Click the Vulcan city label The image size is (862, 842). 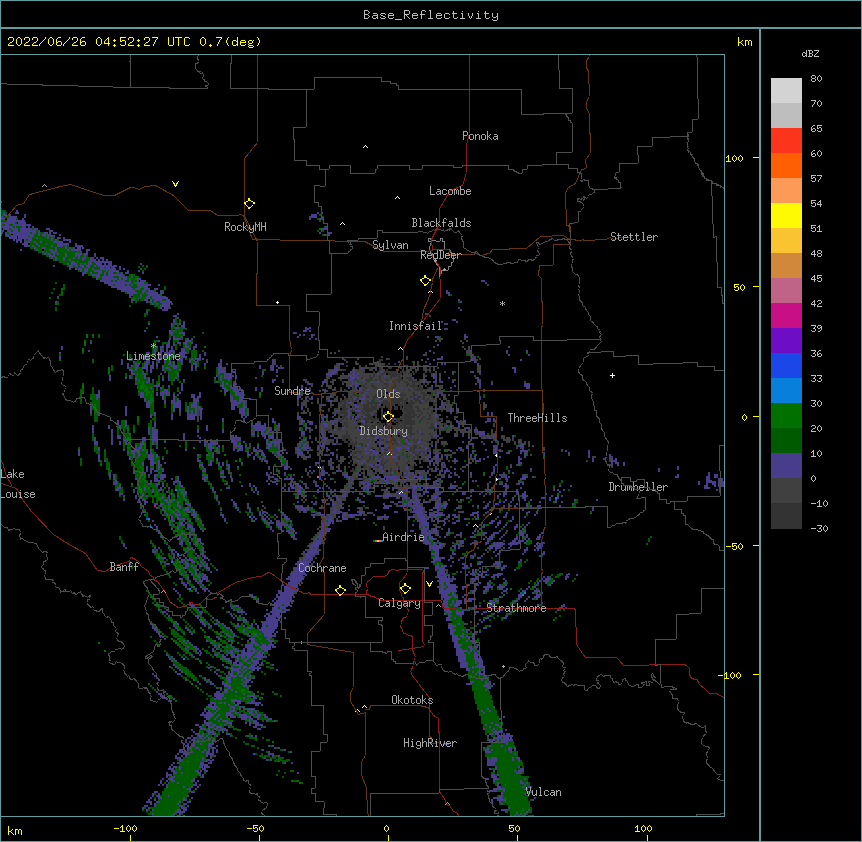543,792
